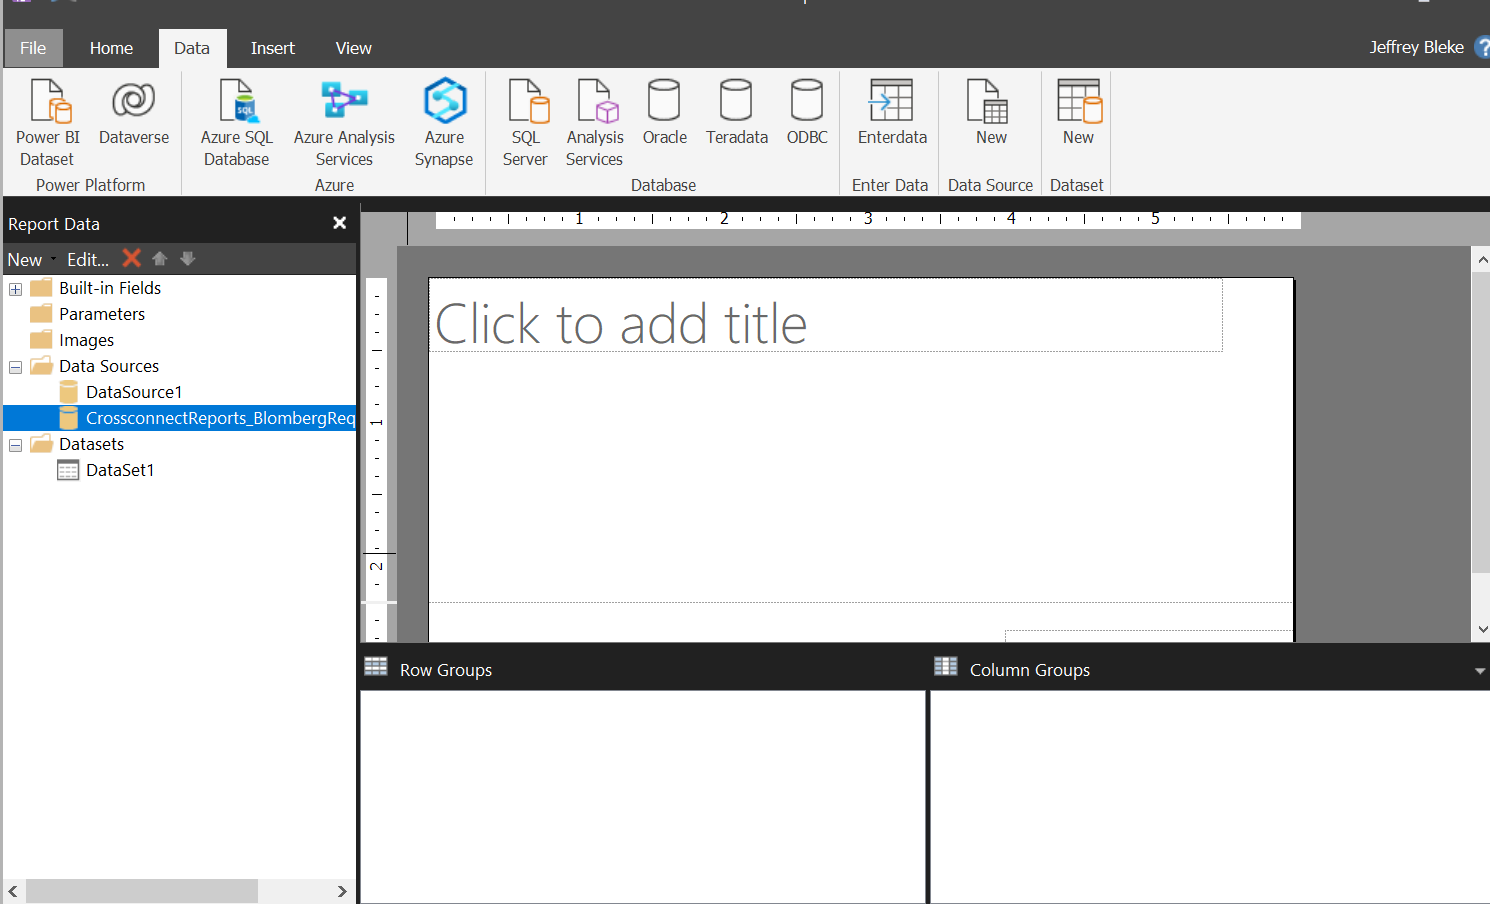Close the Report Data pane
This screenshot has height=904, width=1490.
pyautogui.click(x=339, y=223)
